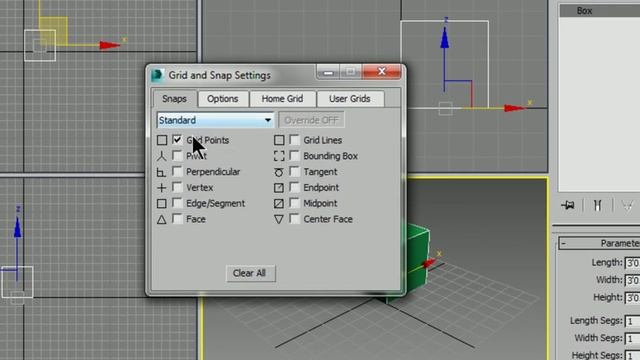Click the Midpoint snap icon

click(x=279, y=203)
